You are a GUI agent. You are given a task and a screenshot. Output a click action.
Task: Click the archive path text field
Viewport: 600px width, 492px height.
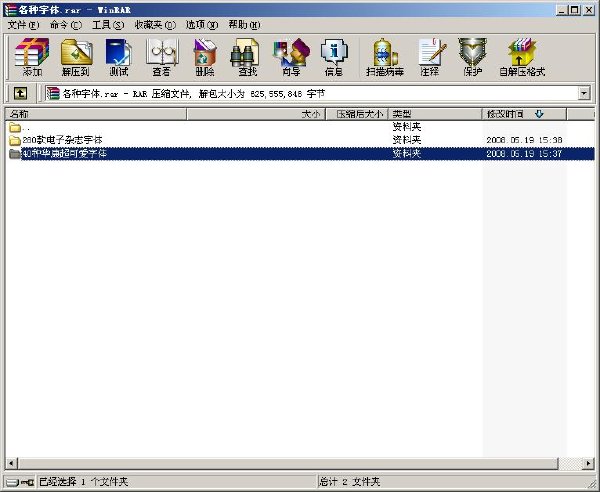[312, 93]
